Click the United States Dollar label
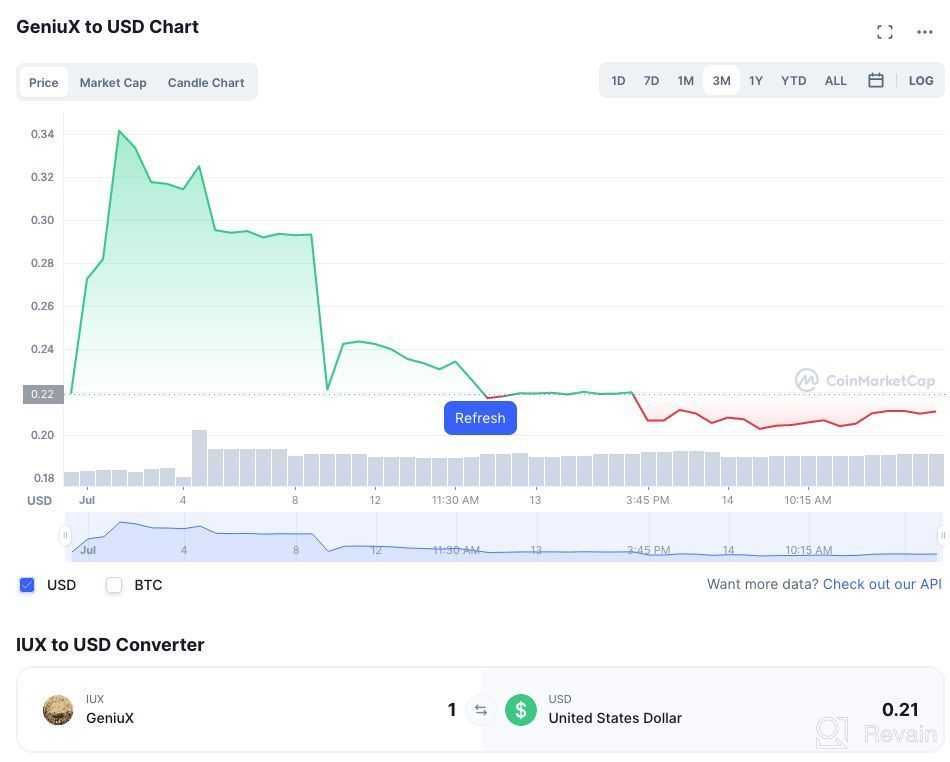This screenshot has width=950, height=762. point(615,718)
